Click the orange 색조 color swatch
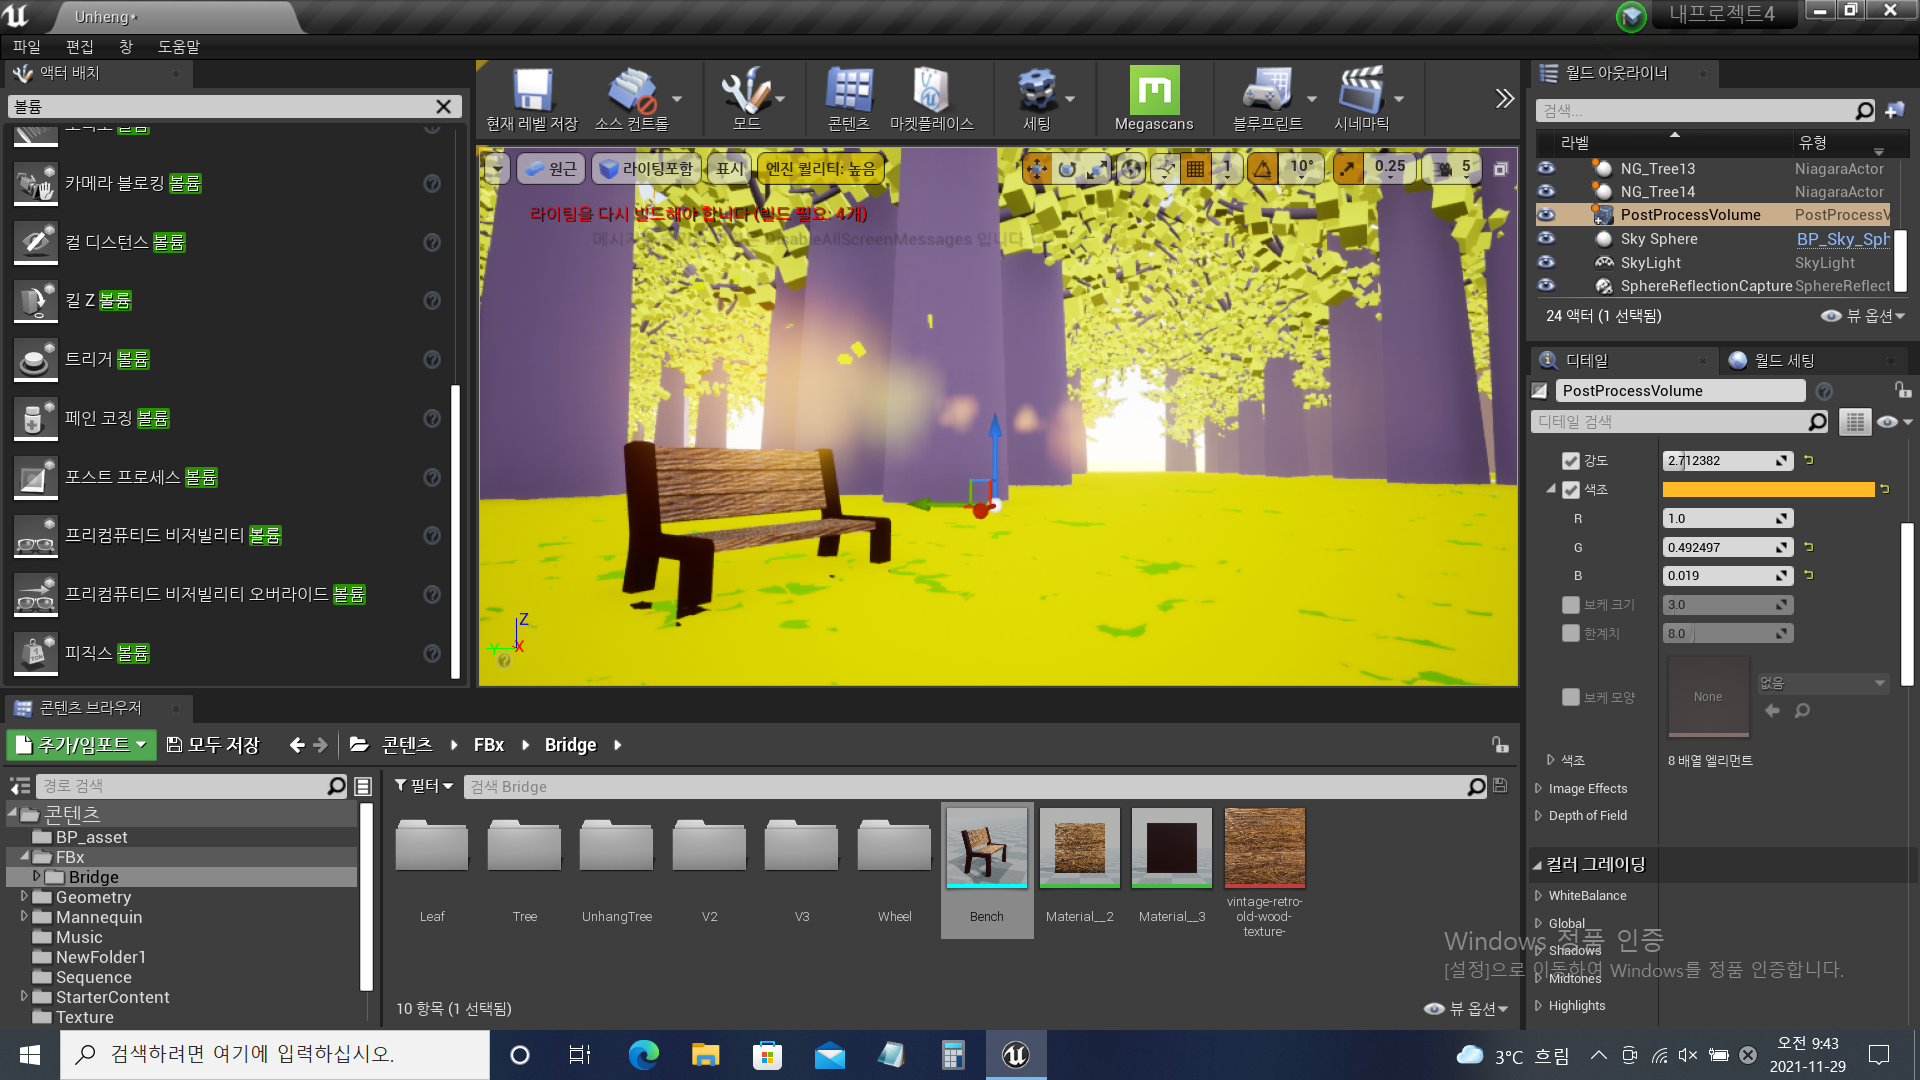The image size is (1920, 1080). (x=1767, y=490)
